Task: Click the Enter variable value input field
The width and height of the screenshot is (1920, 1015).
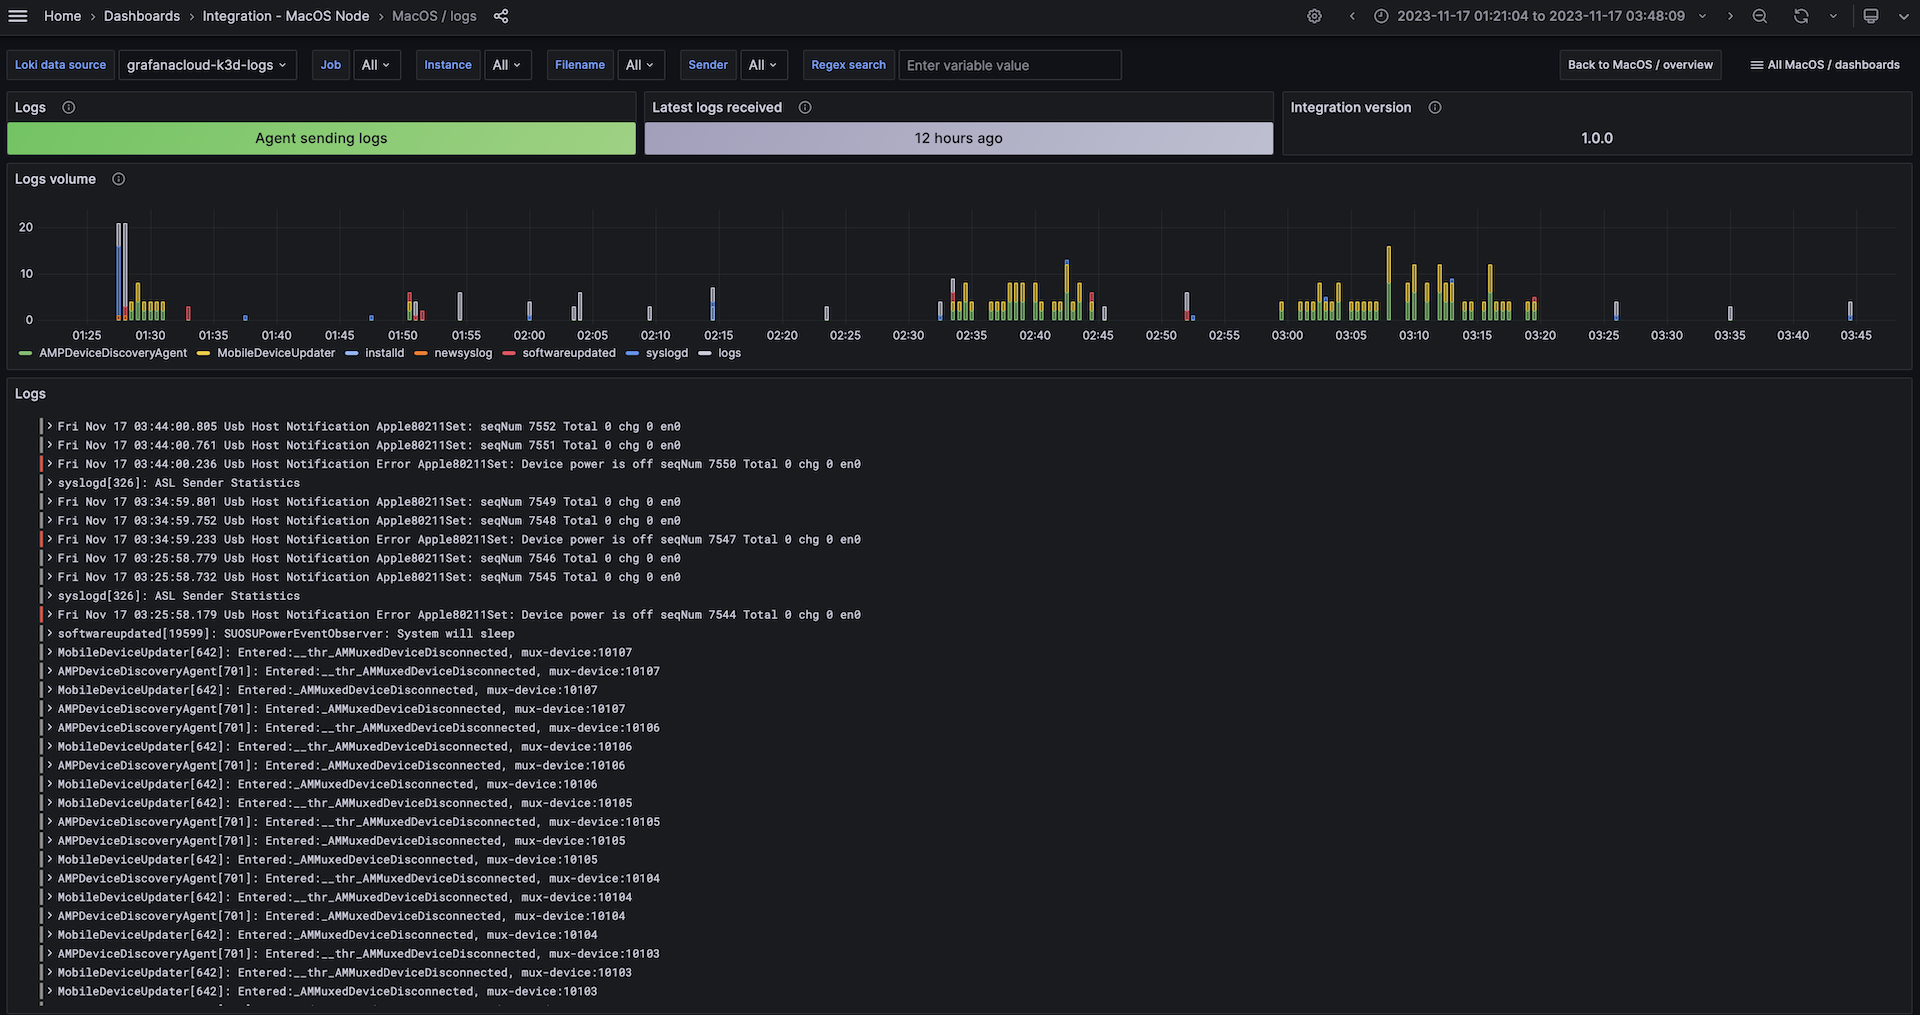Action: pyautogui.click(x=1009, y=64)
